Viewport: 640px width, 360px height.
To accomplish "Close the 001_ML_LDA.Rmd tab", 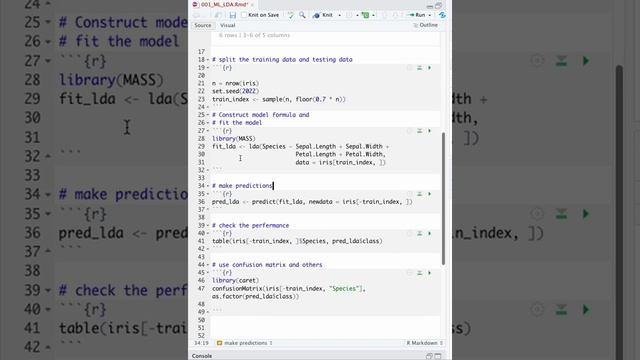I will [252, 4].
